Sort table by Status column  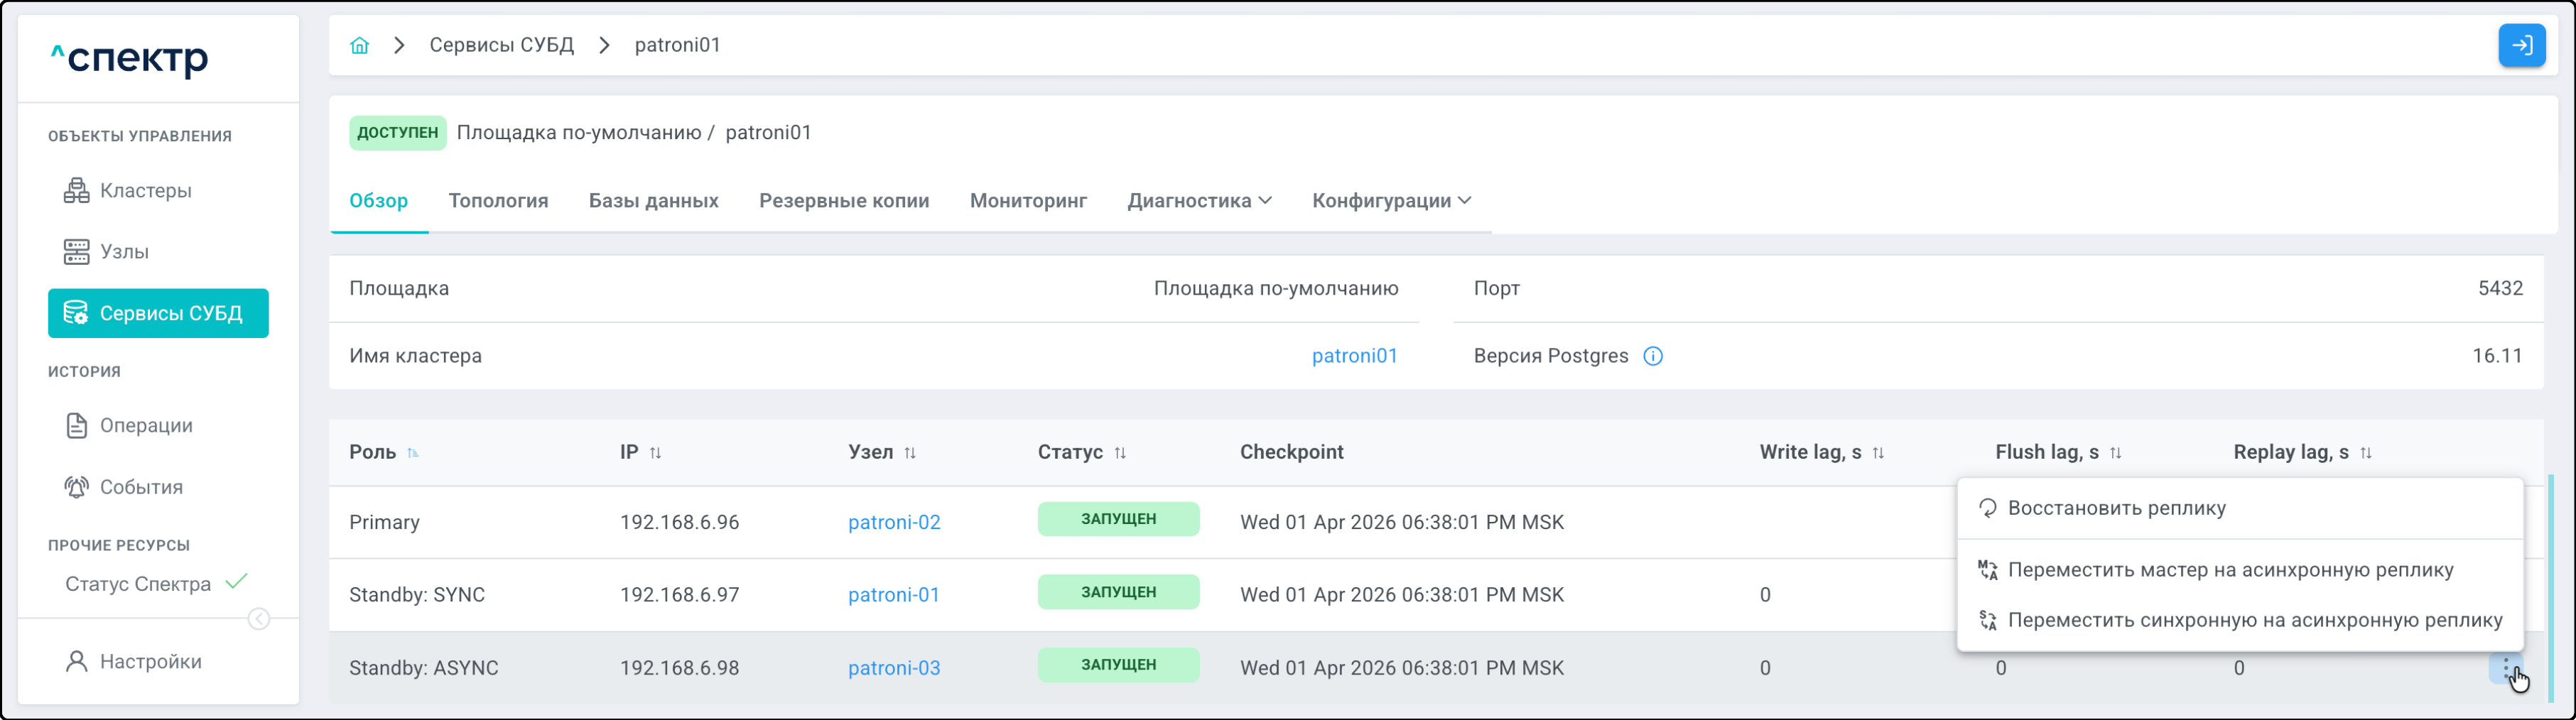(x=1120, y=453)
